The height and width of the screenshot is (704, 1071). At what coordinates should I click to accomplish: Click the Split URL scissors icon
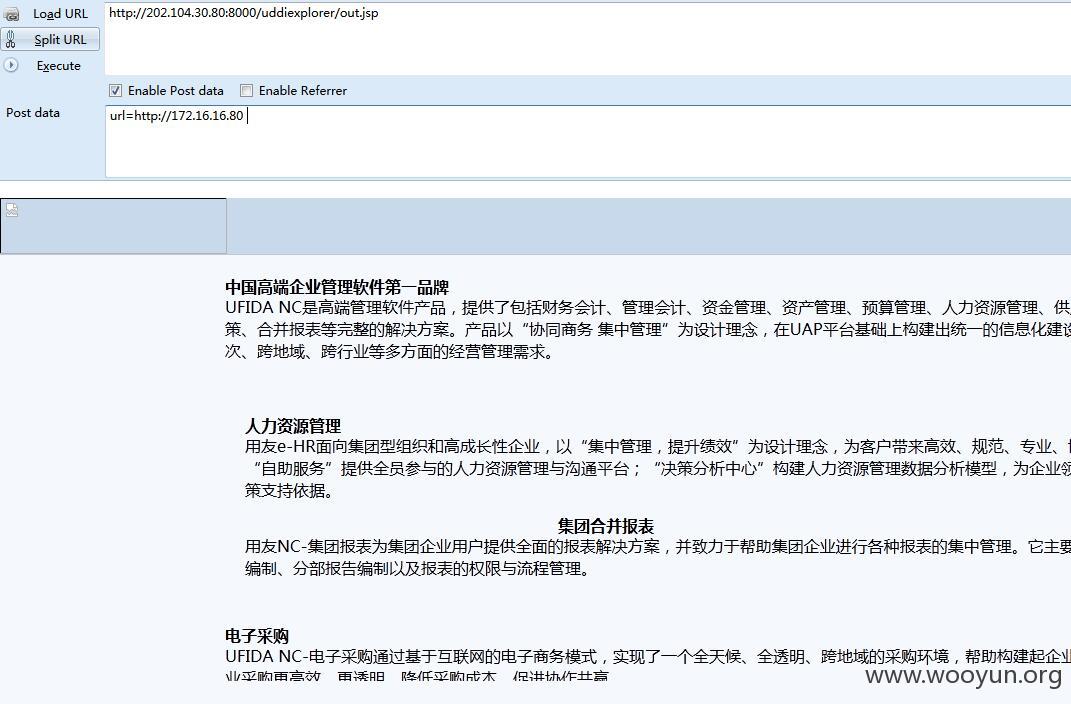10,40
